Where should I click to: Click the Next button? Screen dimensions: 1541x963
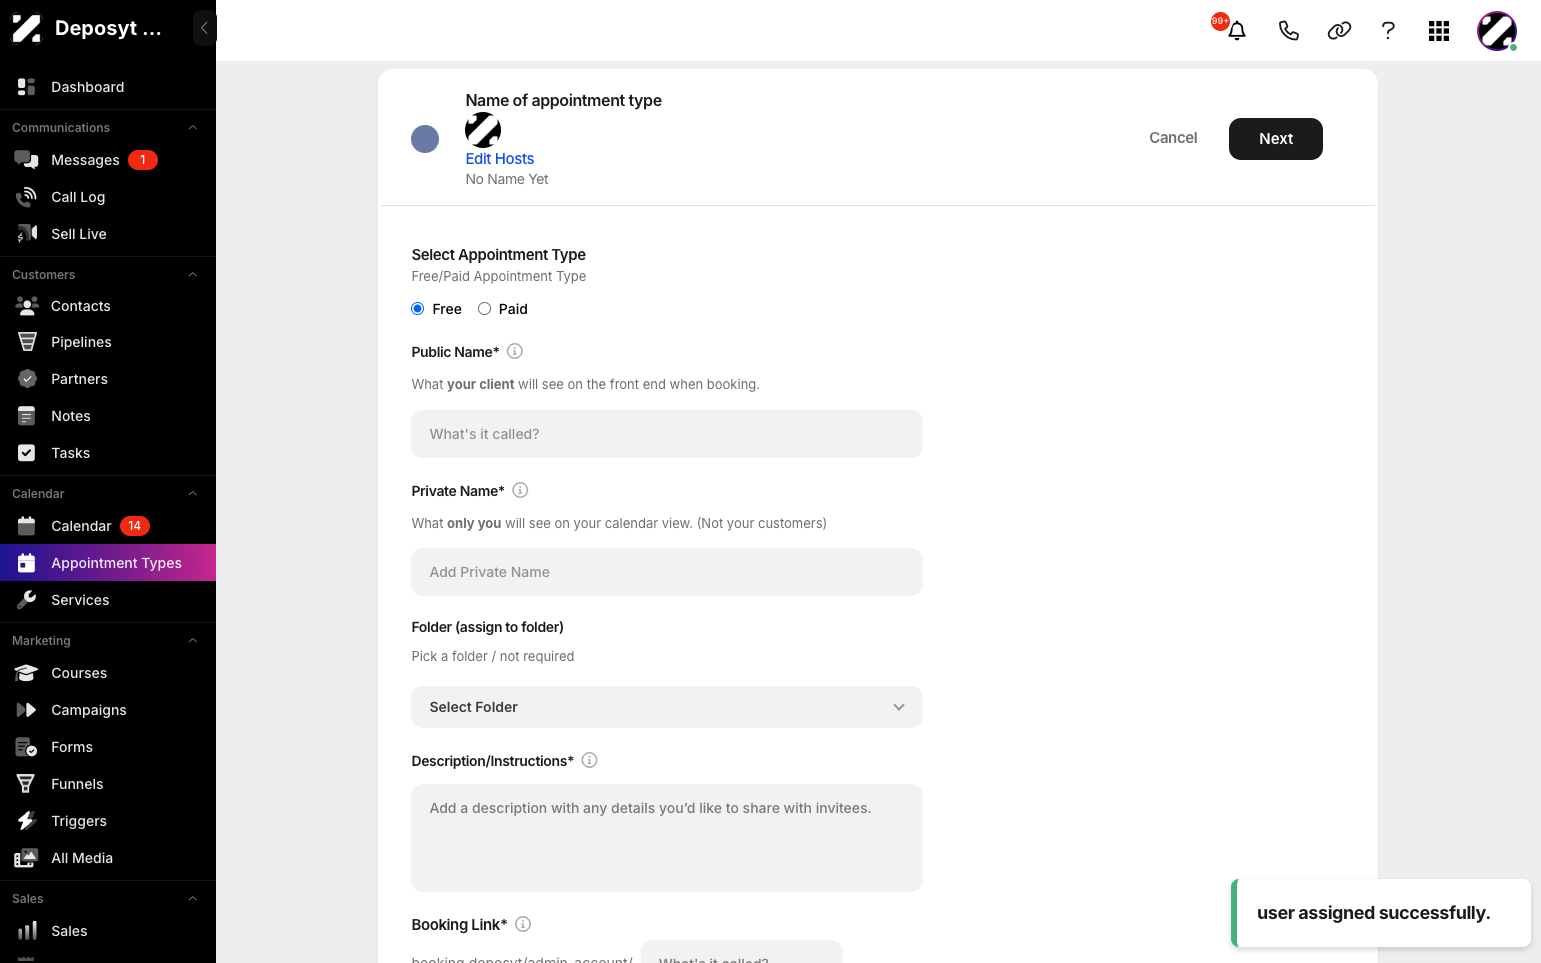(1276, 139)
